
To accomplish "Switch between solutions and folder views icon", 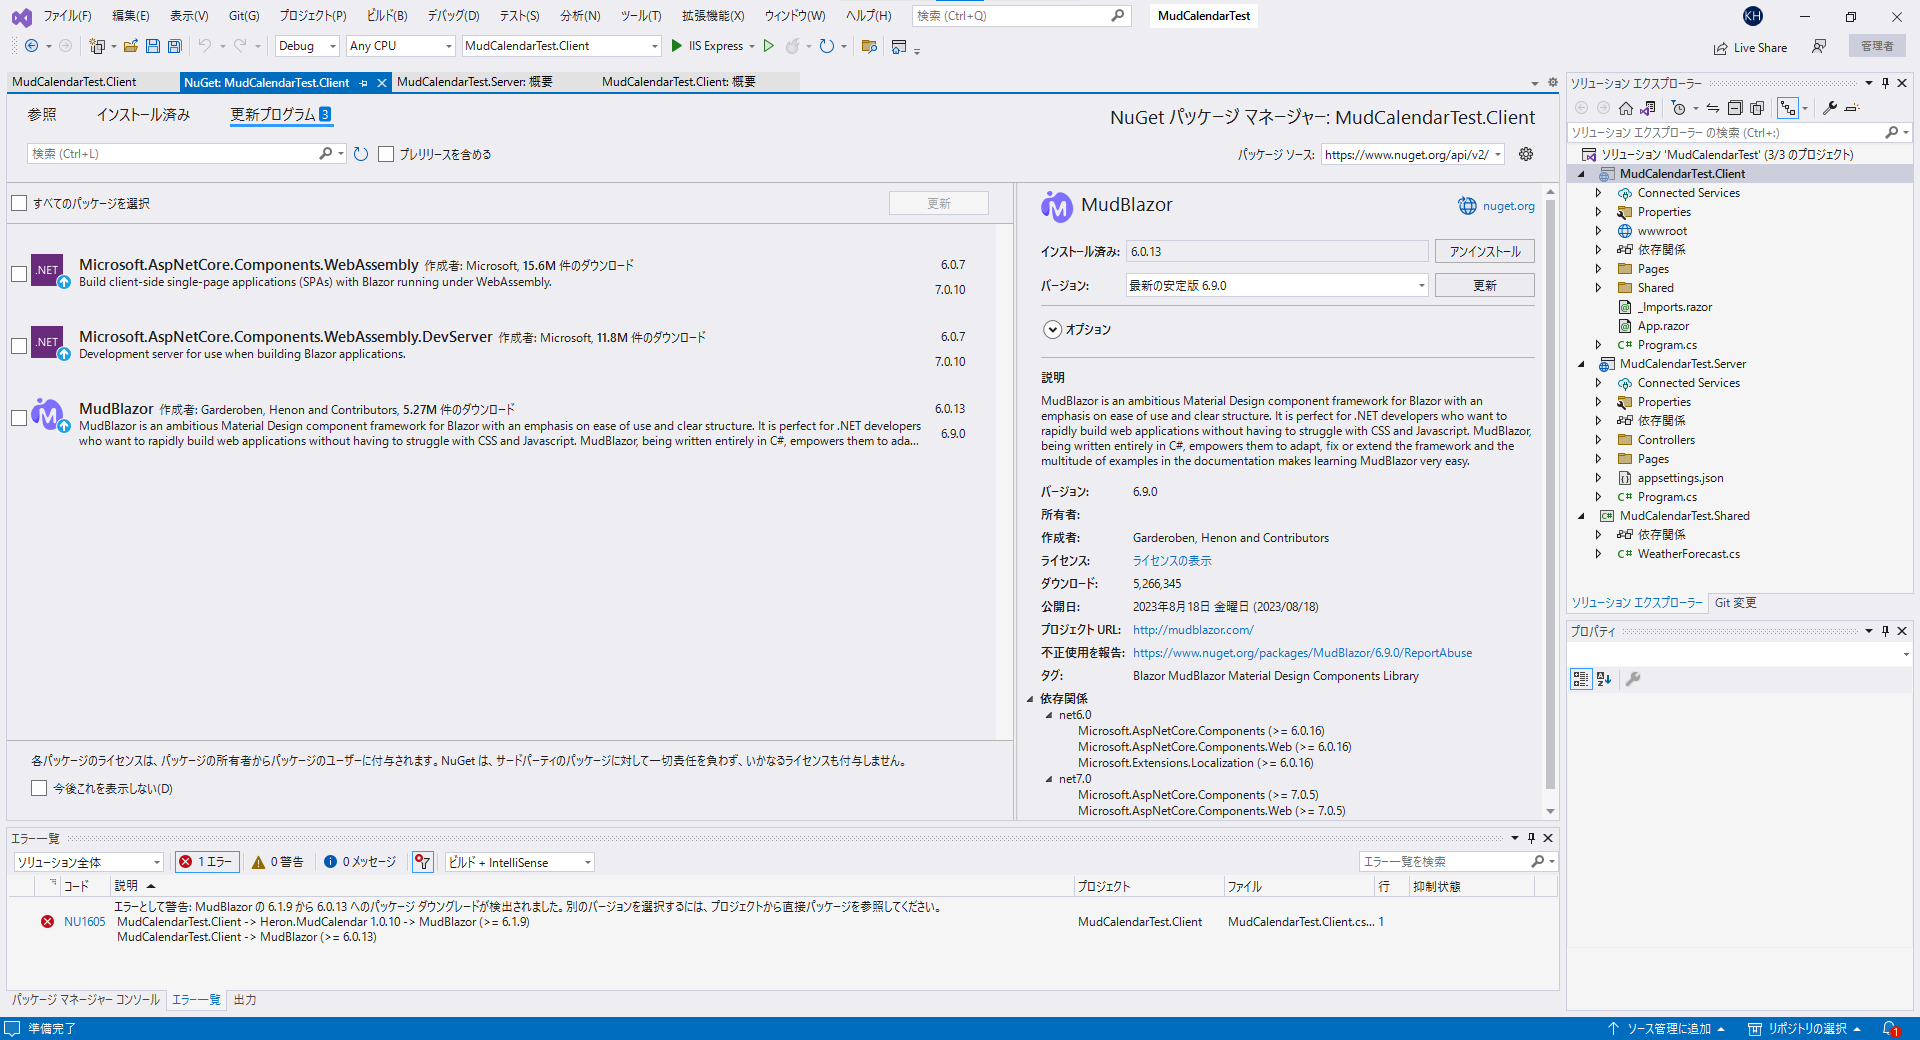I will pos(1648,108).
